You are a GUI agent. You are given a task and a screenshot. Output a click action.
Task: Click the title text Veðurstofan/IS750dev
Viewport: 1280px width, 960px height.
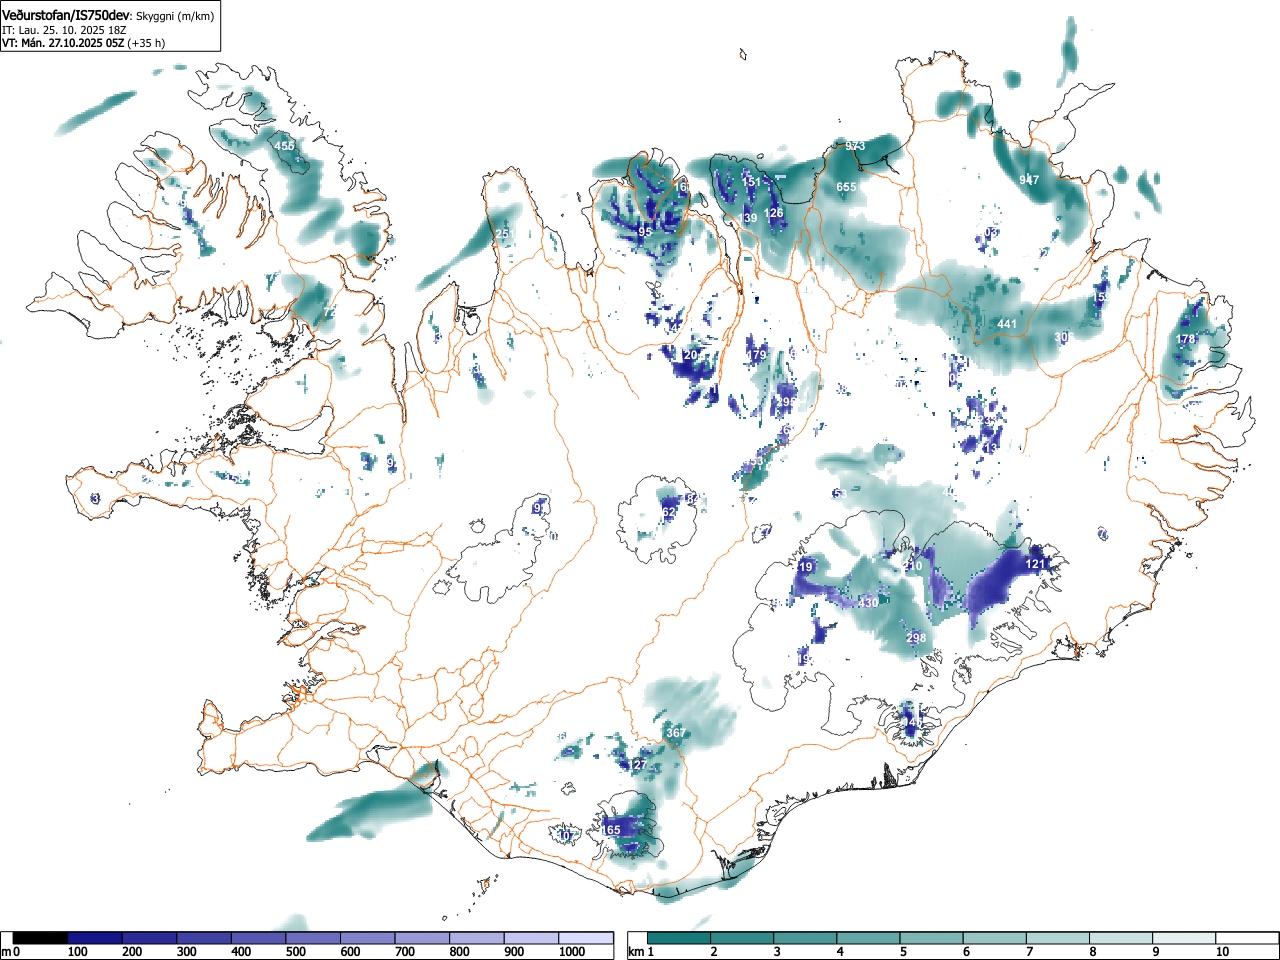(x=67, y=15)
